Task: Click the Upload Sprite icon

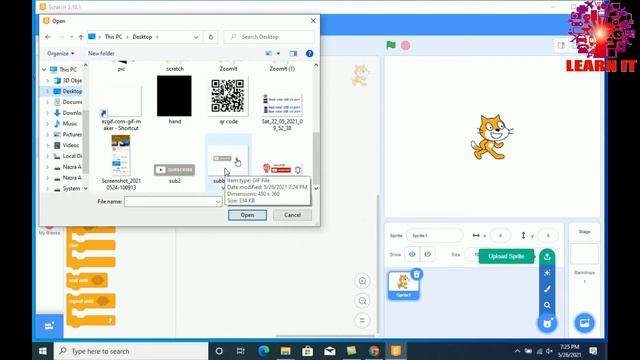Action: (x=547, y=256)
